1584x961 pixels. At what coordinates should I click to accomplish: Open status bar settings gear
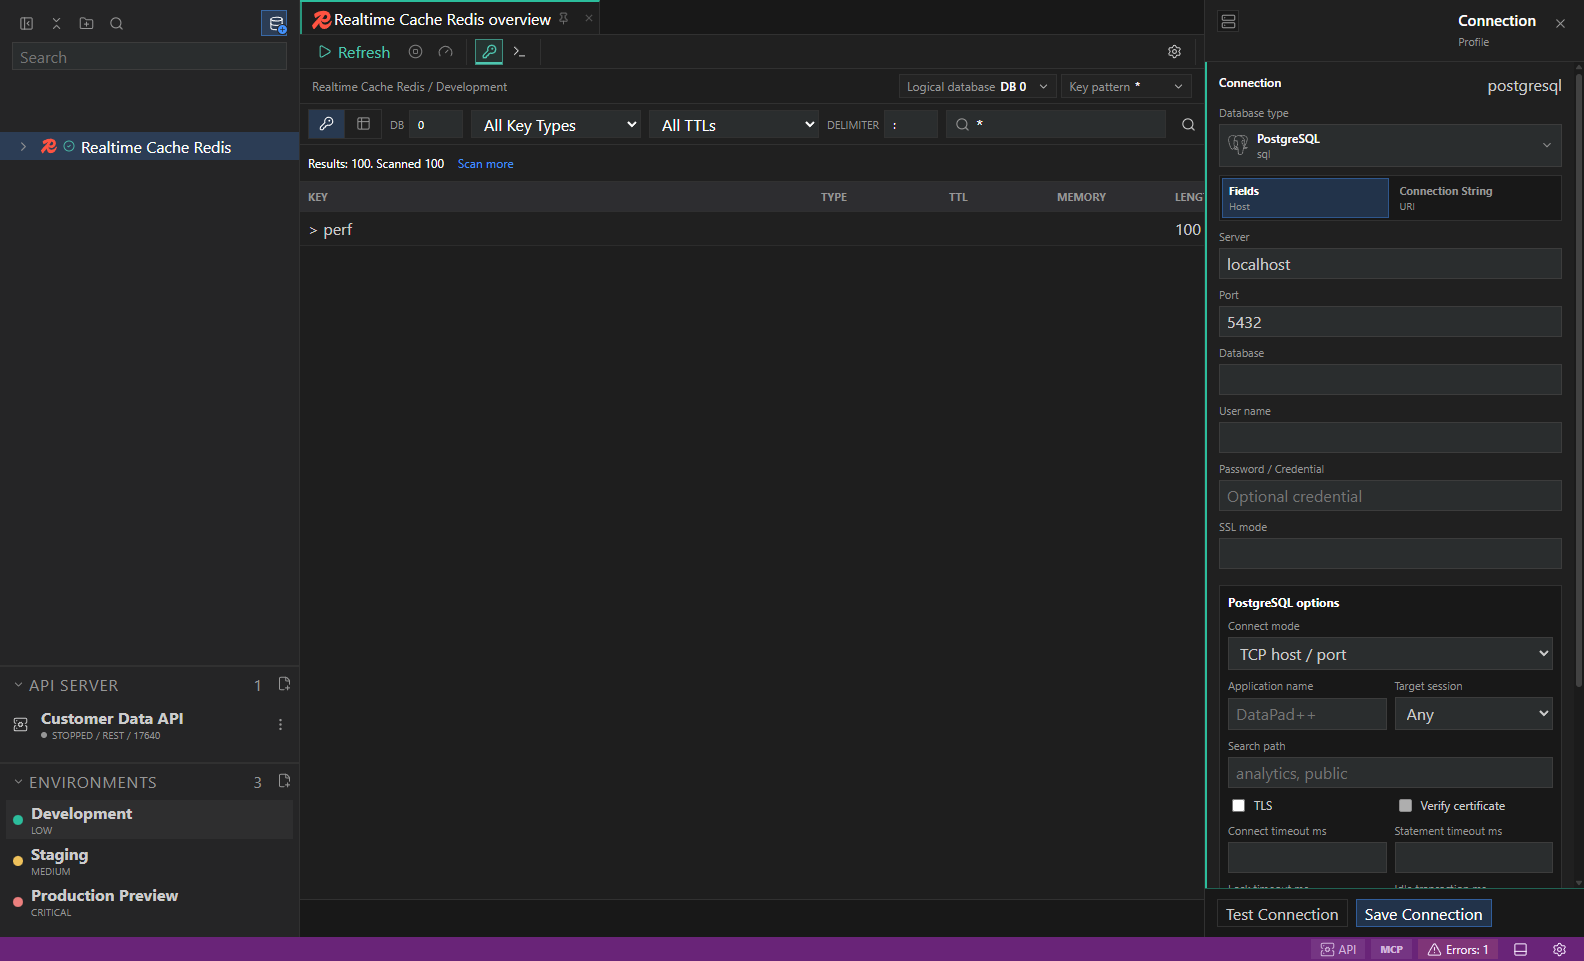point(1559,950)
